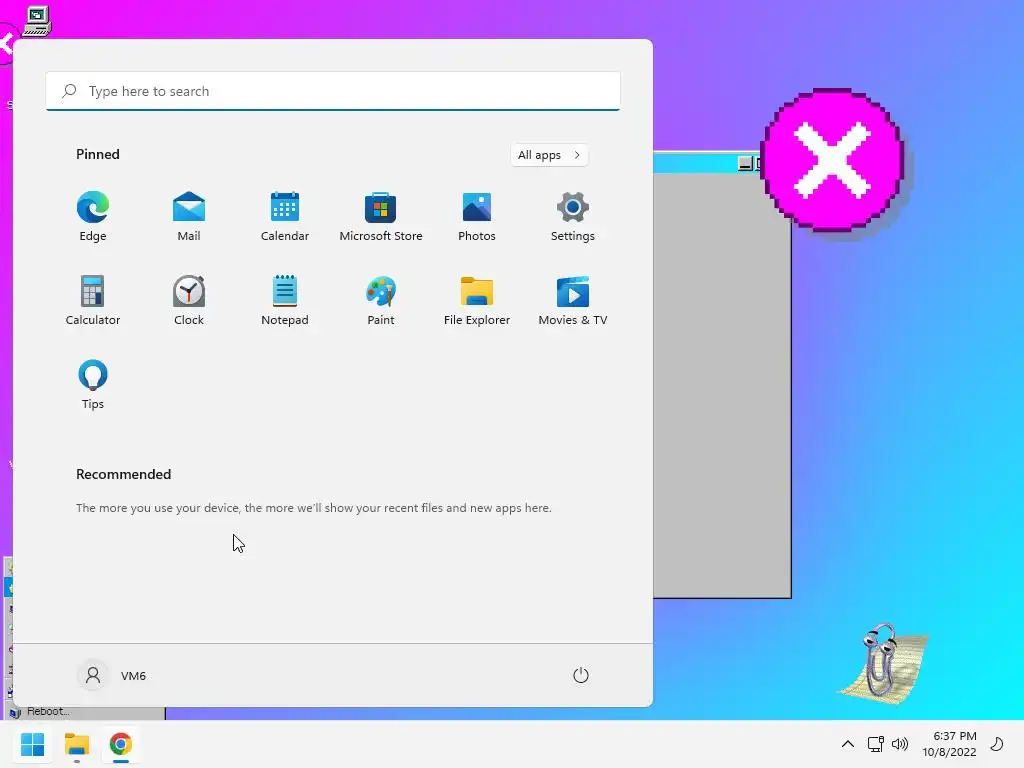1024x768 pixels.
Task: Launch the Photos app
Action: tap(477, 216)
